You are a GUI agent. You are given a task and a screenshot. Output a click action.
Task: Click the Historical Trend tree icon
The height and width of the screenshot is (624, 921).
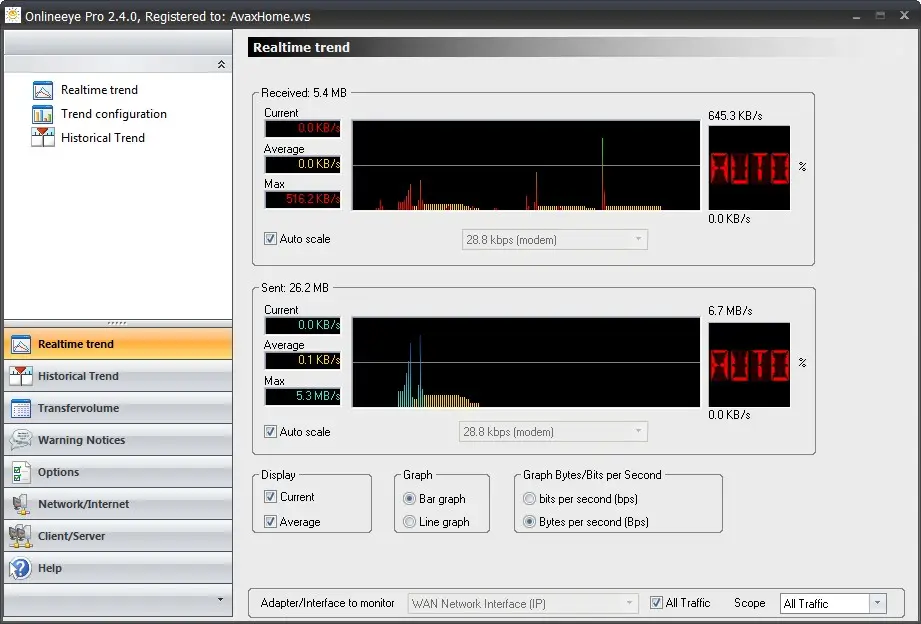(x=43, y=137)
